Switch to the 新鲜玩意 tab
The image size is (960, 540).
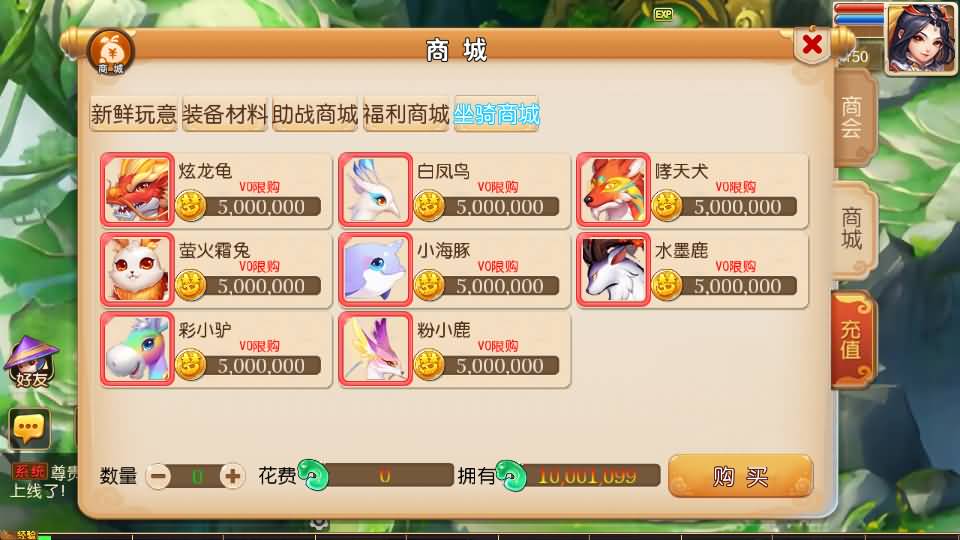point(133,114)
